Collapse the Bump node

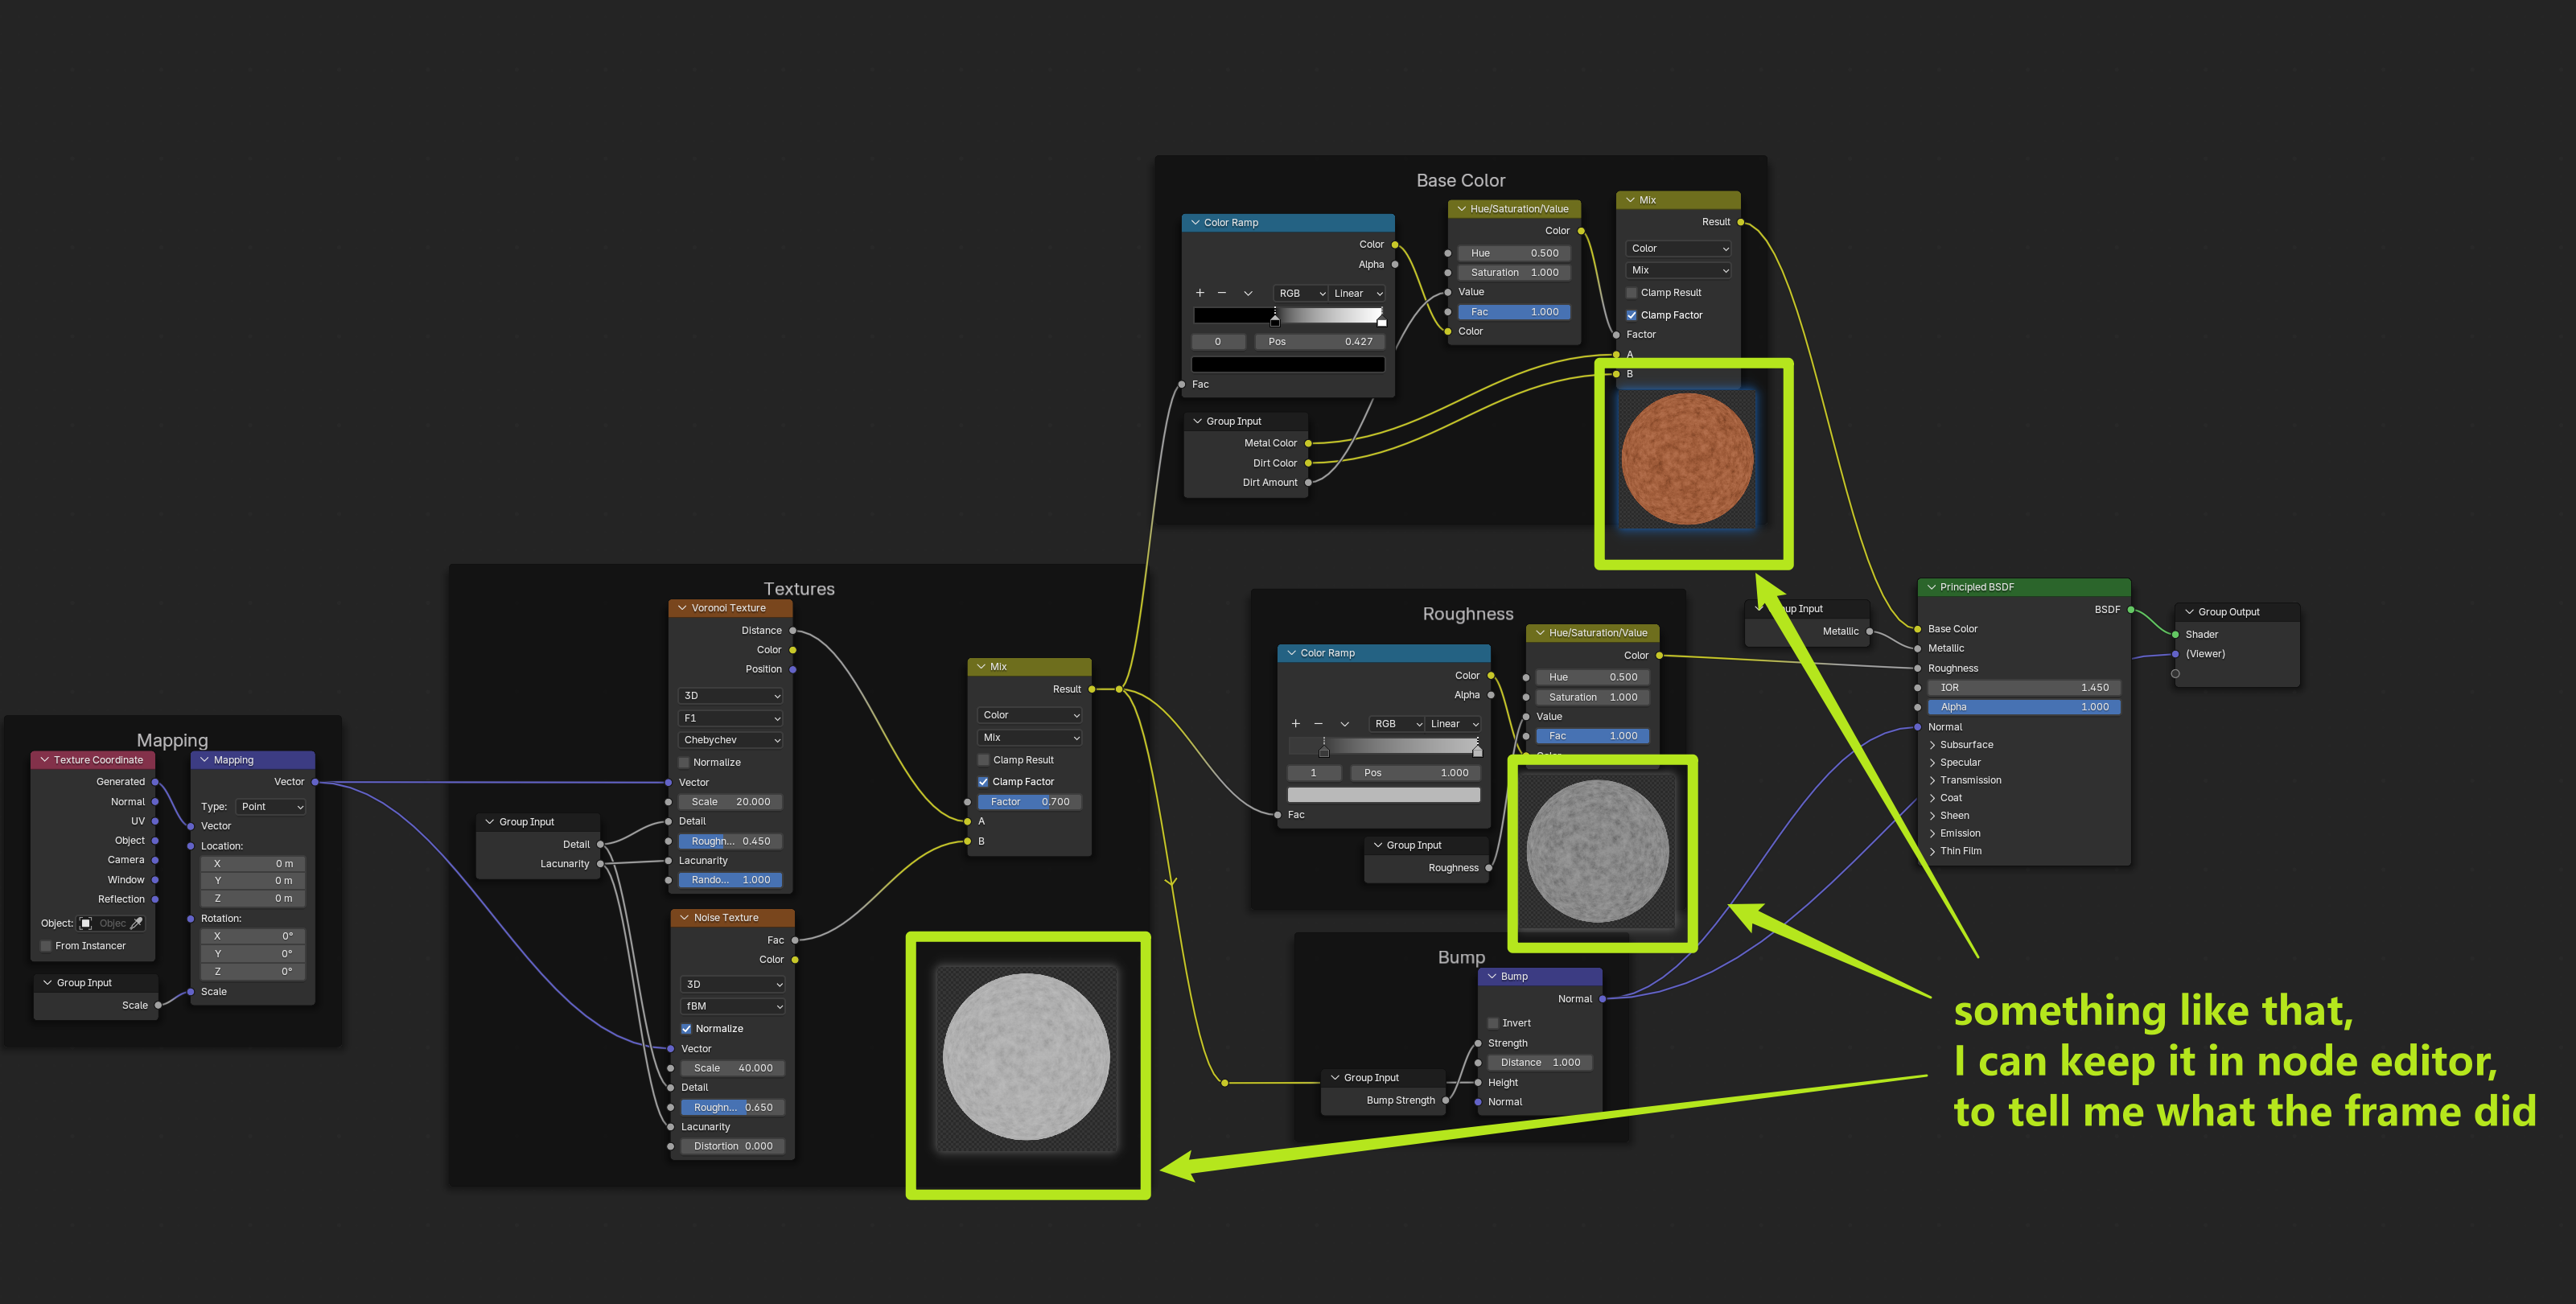pyautogui.click(x=1491, y=976)
